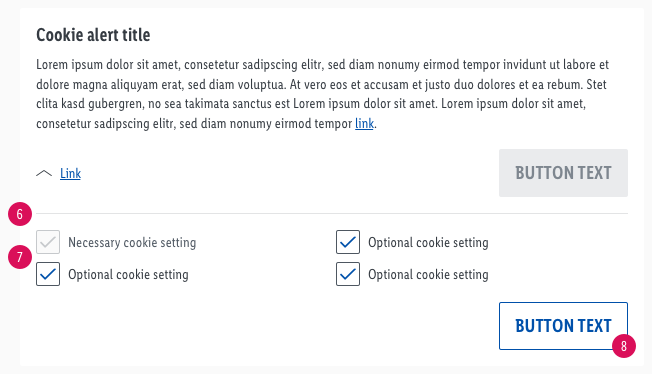Click the horizontal divider line above checkboxes

click(x=332, y=213)
